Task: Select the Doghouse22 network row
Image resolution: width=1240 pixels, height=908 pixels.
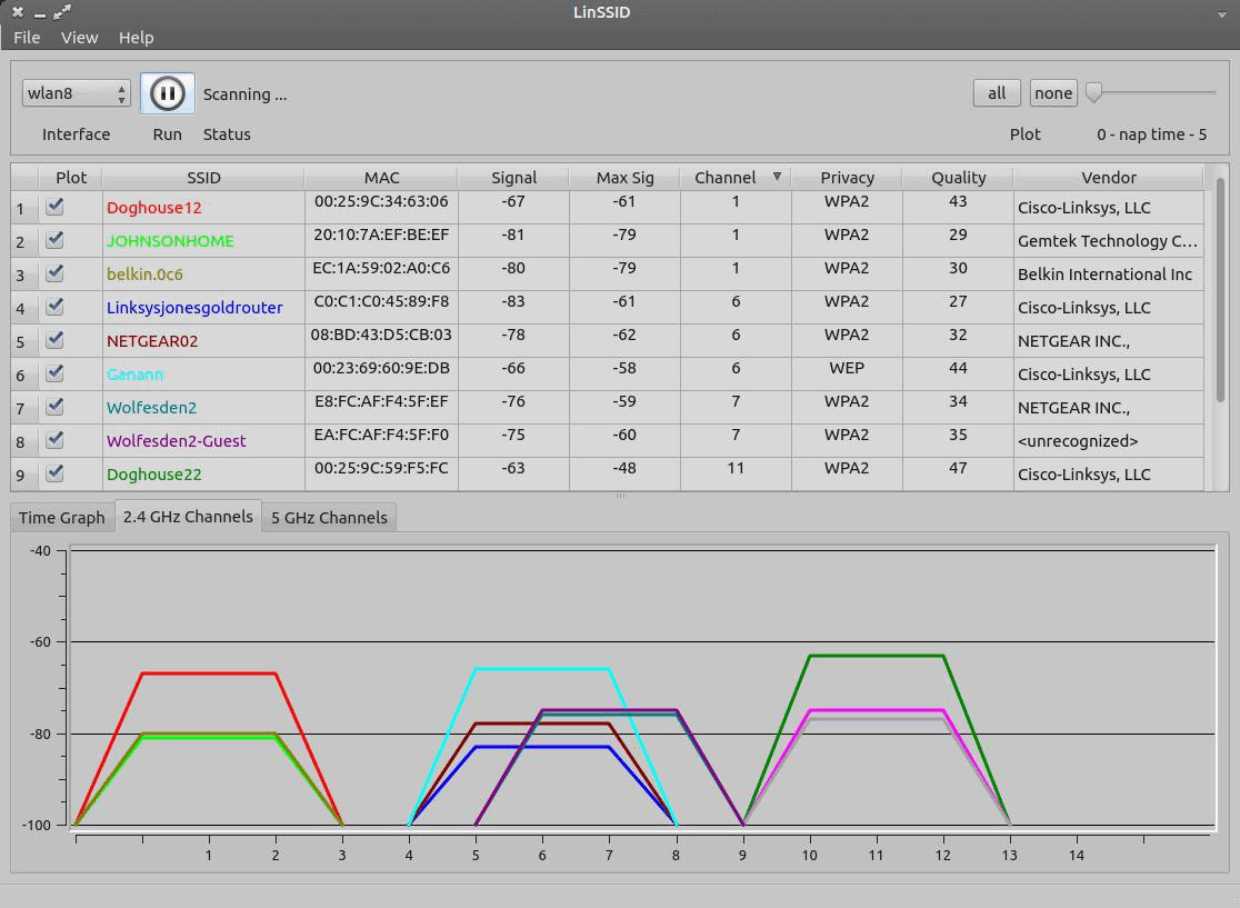Action: (x=153, y=474)
